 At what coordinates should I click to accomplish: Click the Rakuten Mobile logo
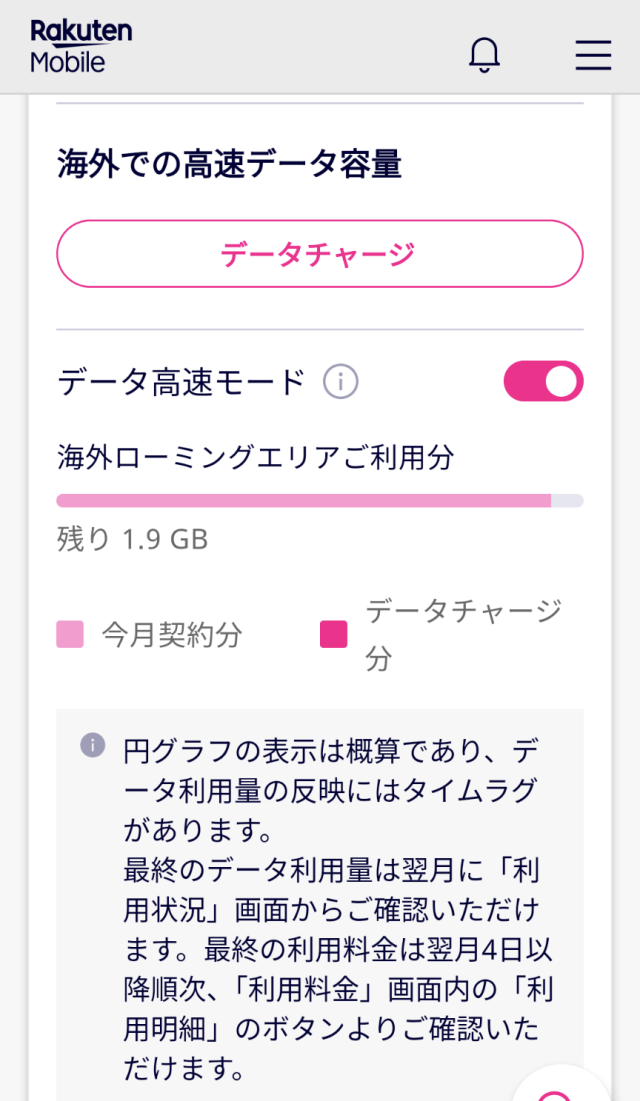point(81,47)
